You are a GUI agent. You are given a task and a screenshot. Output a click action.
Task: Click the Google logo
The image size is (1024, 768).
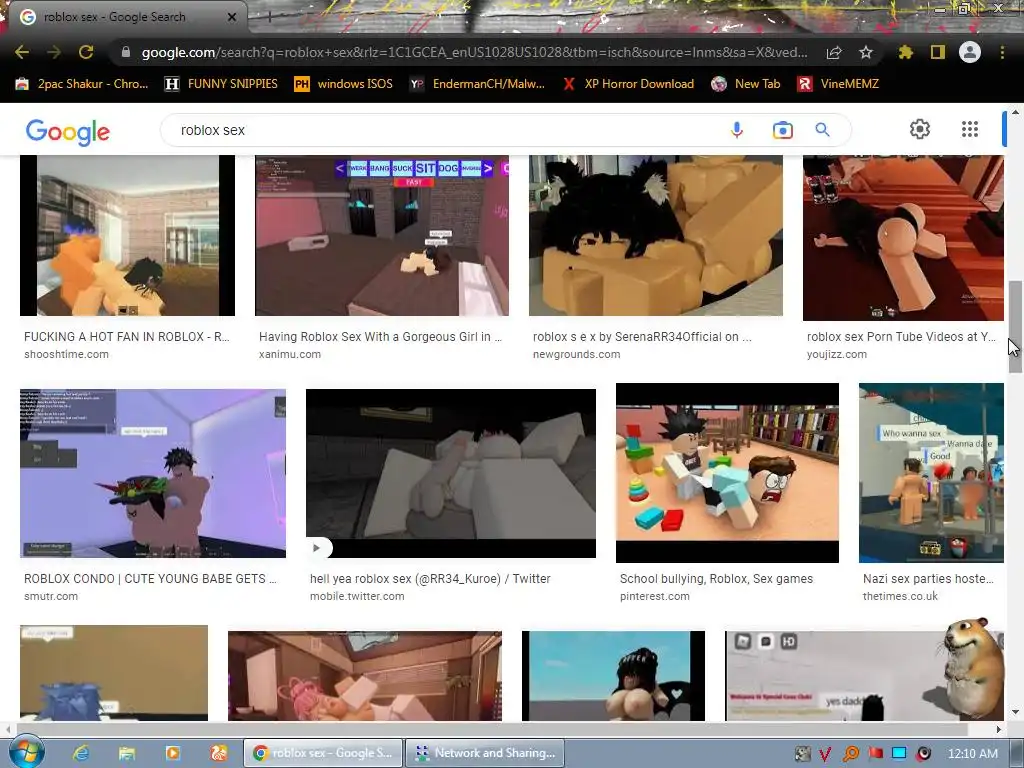(x=68, y=131)
